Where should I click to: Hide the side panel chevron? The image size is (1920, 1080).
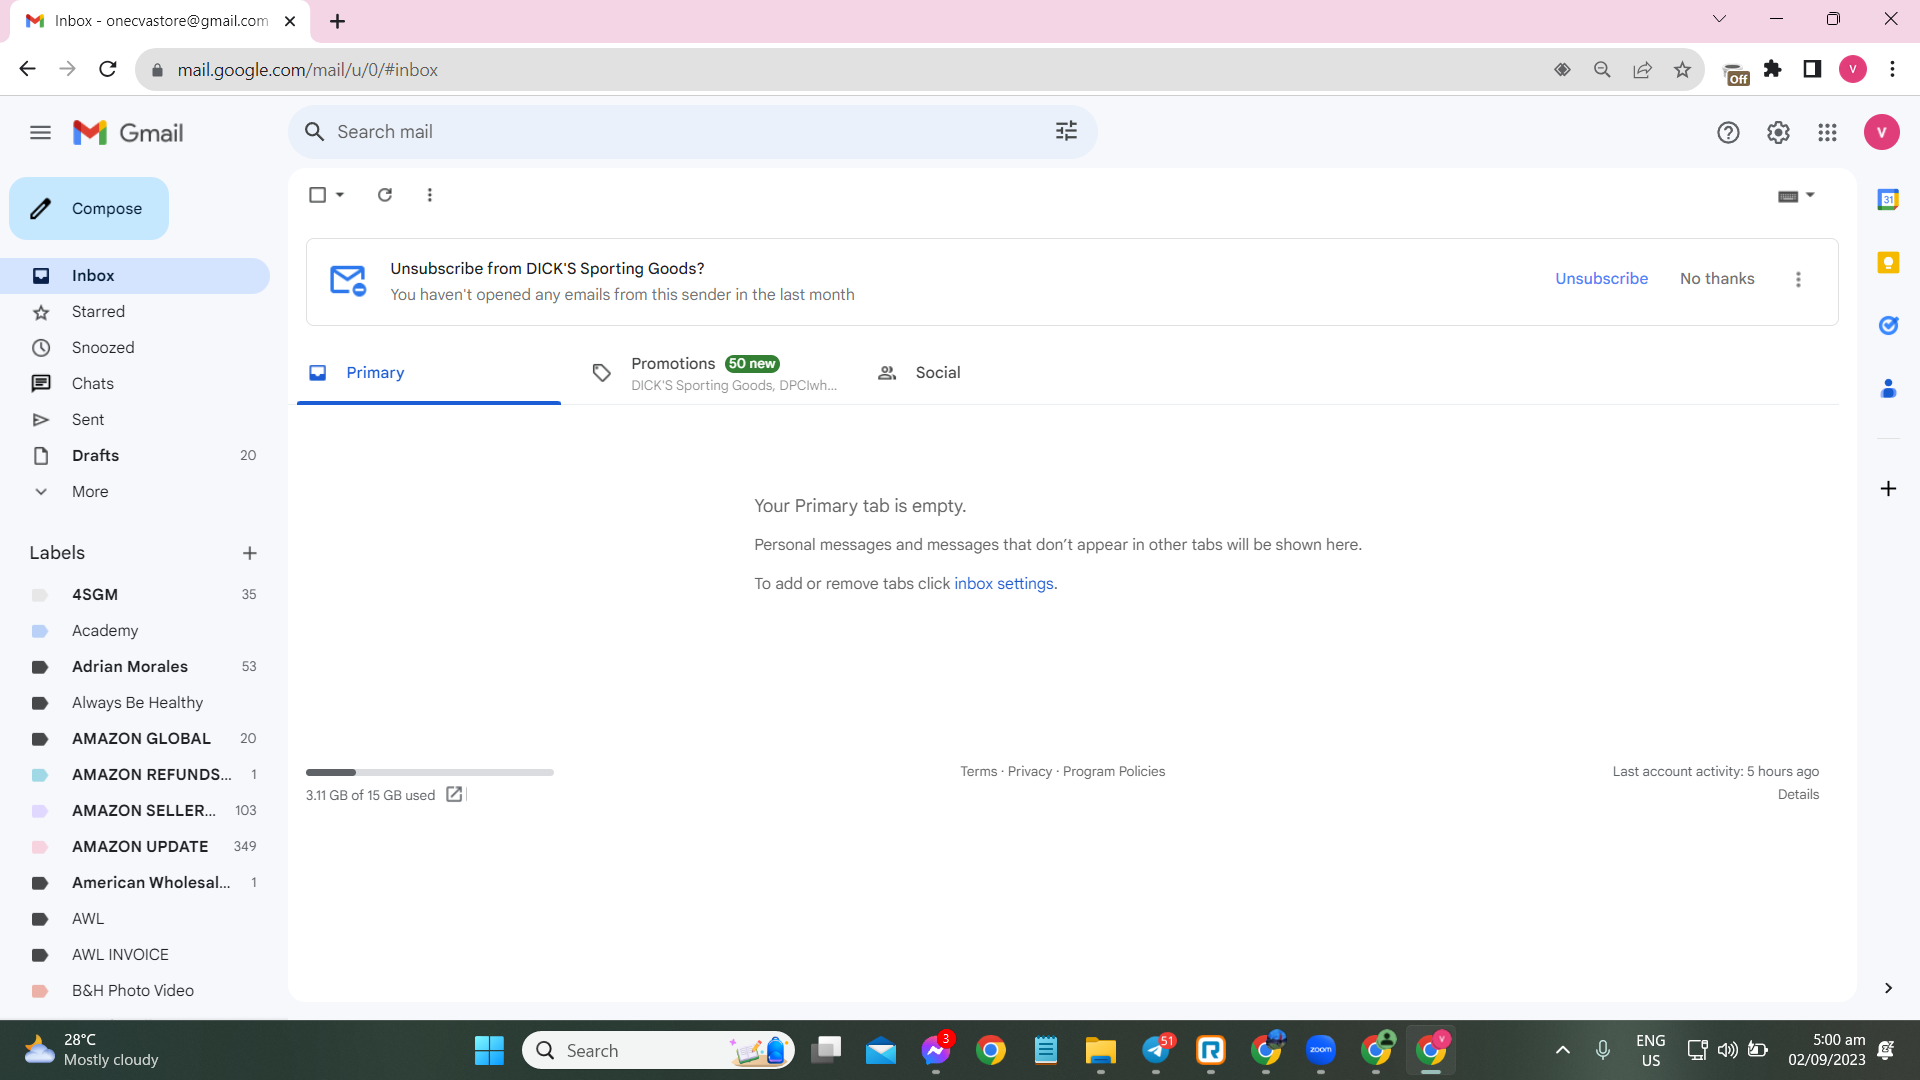(1888, 988)
